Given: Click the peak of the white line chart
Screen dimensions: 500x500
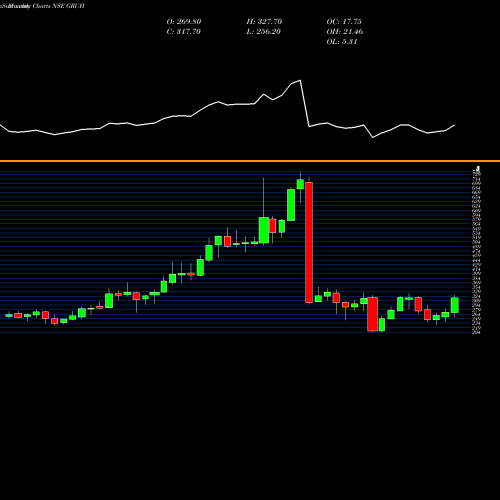Looking at the screenshot, I should coord(300,80).
